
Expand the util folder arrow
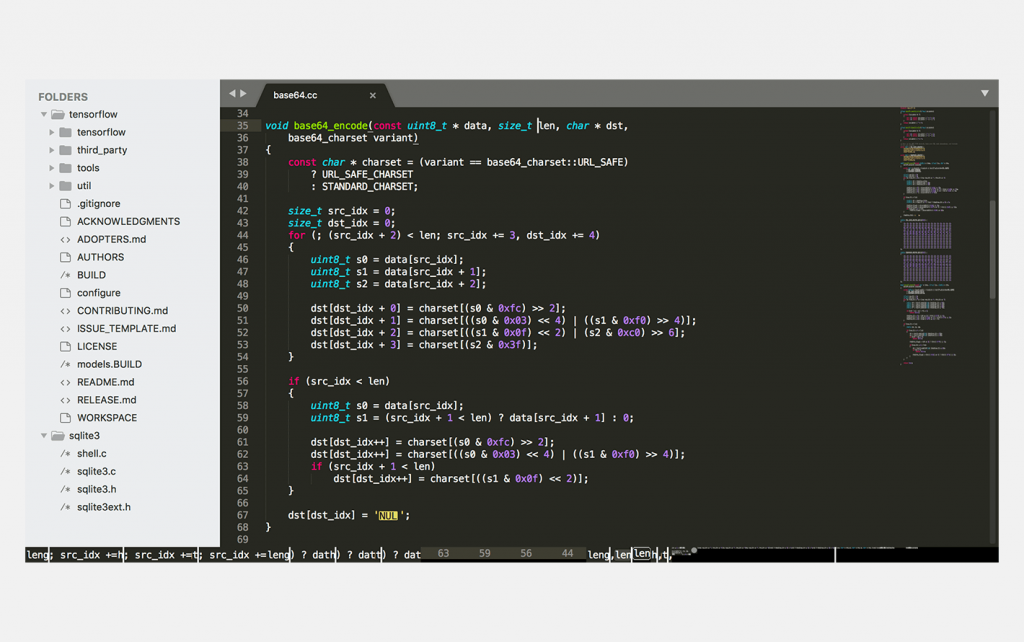coord(52,185)
